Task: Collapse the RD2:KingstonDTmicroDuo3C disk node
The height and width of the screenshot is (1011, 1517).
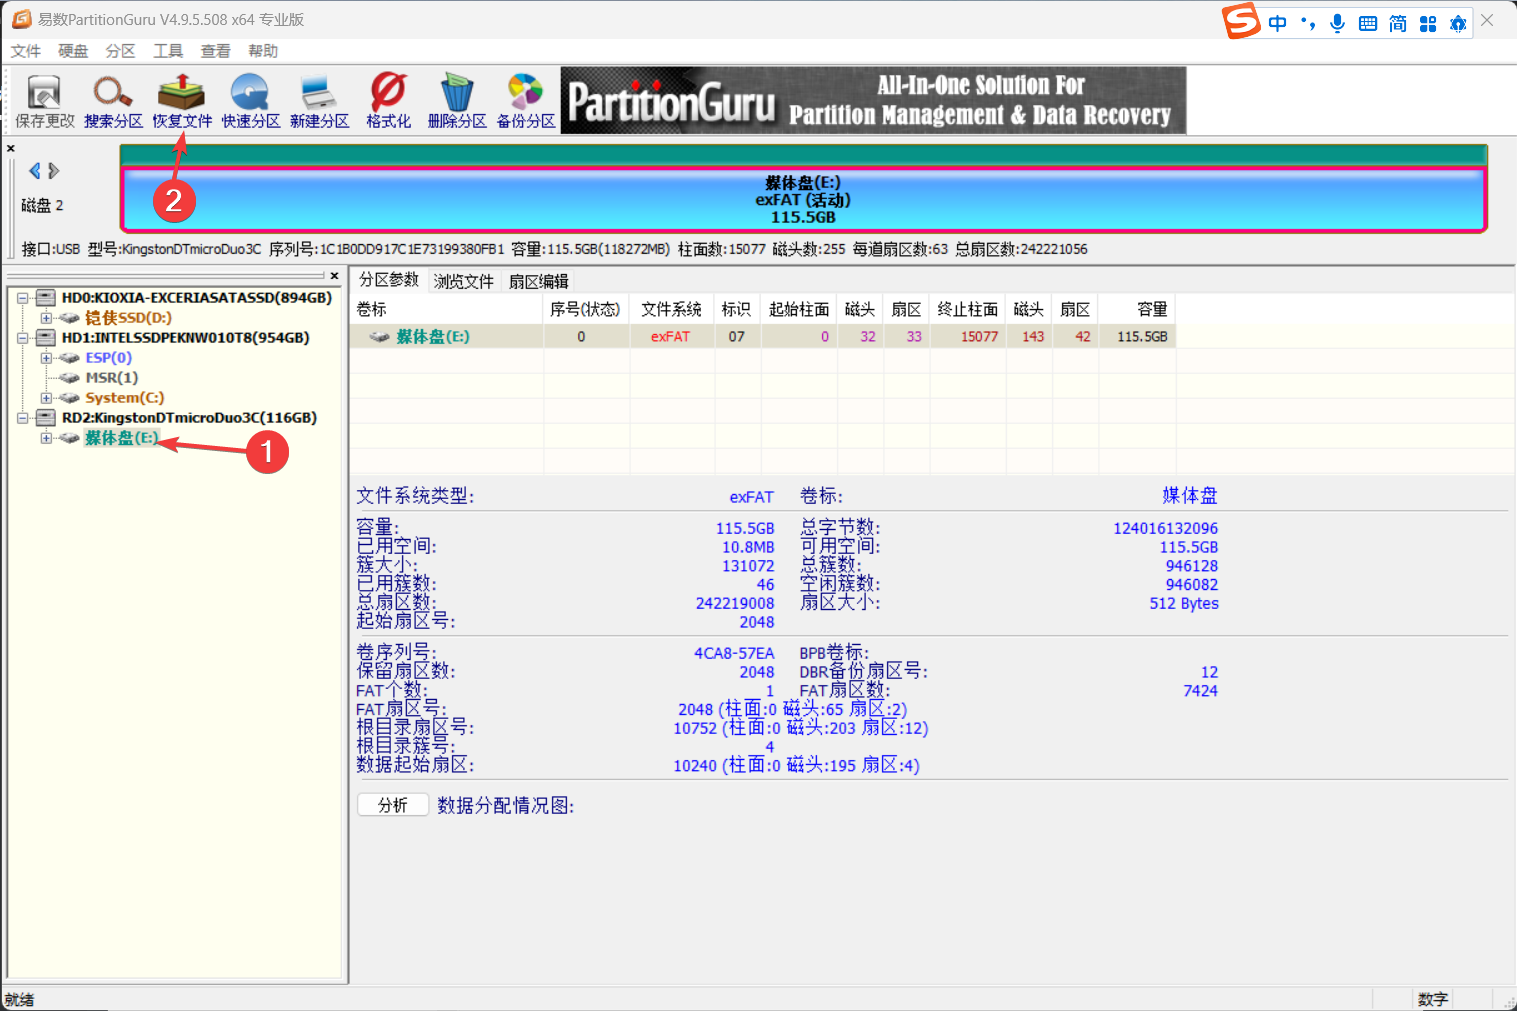Action: point(23,418)
